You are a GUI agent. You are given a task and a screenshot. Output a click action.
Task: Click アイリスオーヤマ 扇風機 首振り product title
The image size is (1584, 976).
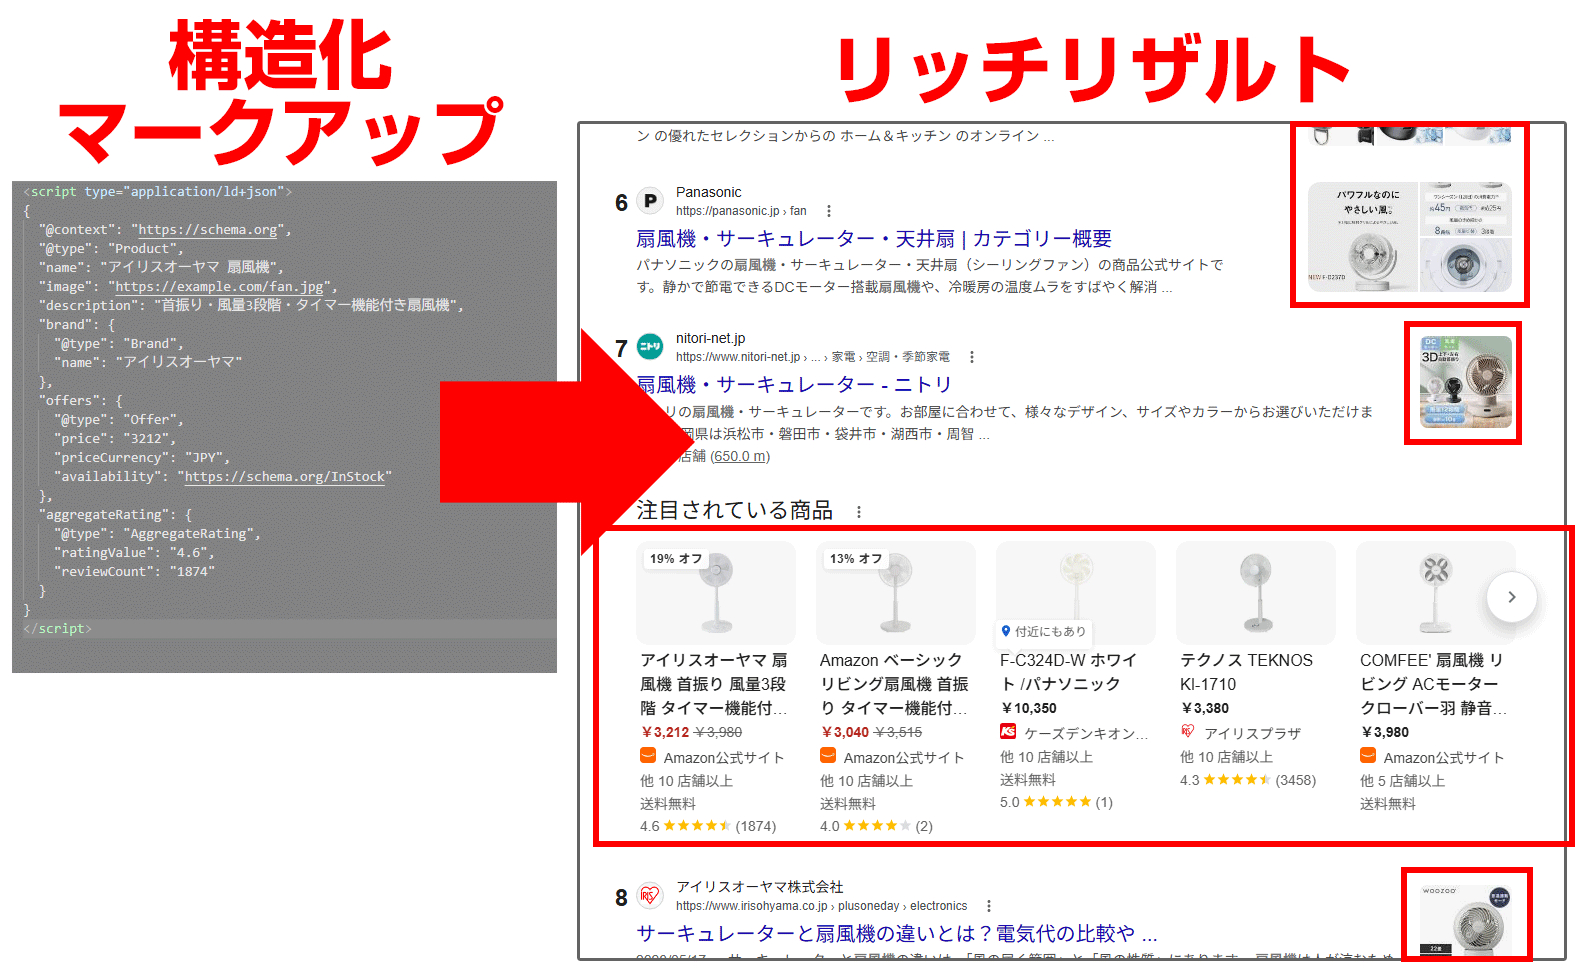[x=714, y=684]
